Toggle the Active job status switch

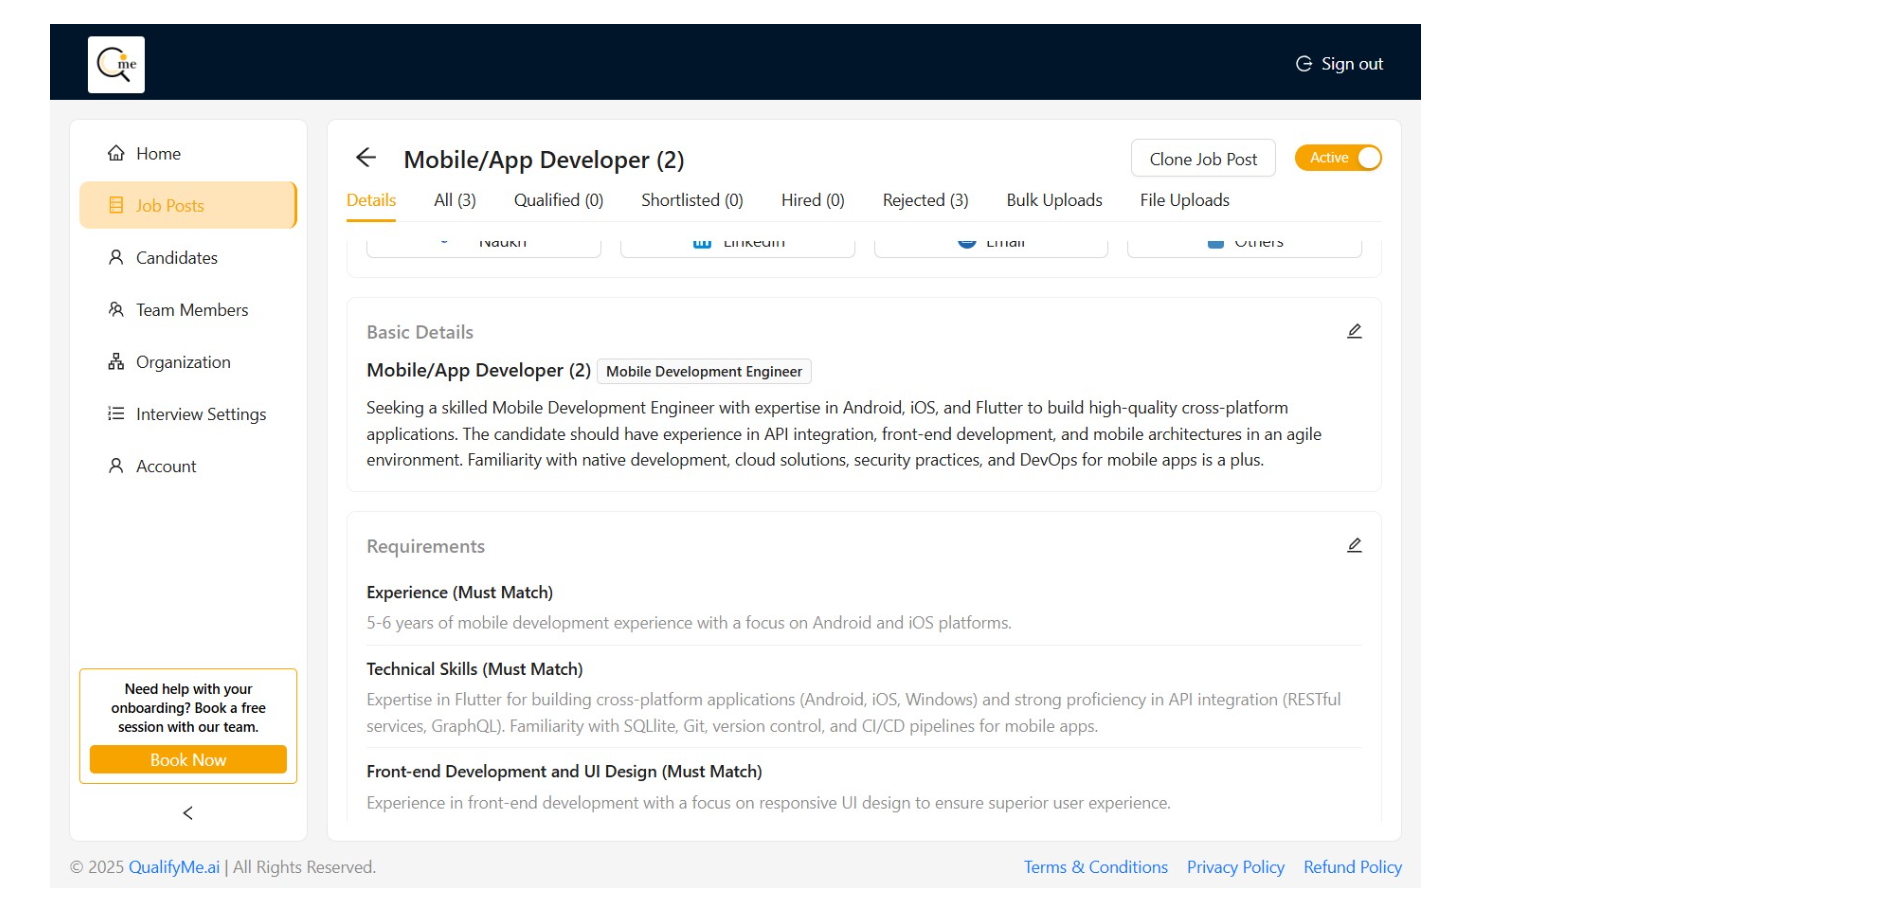[1338, 158]
